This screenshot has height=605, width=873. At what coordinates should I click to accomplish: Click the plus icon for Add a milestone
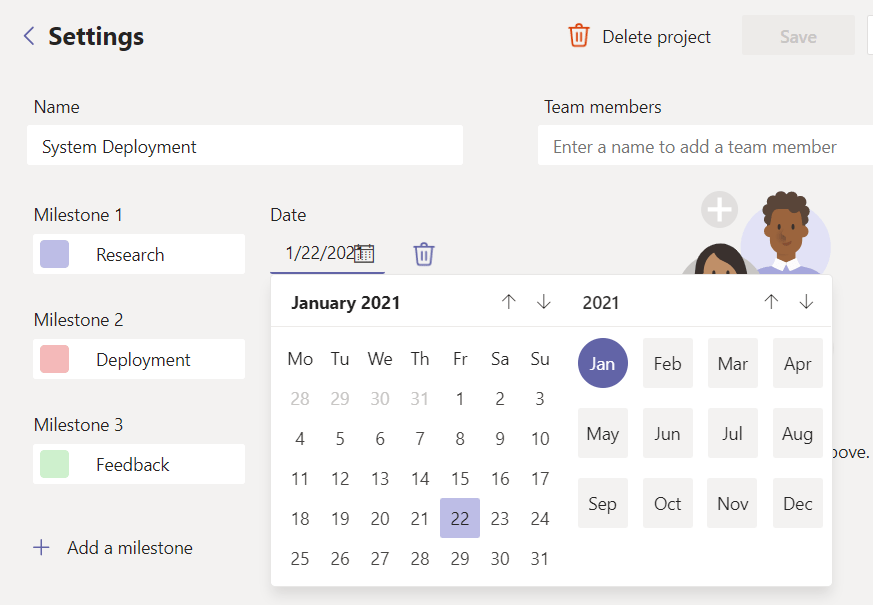point(41,548)
